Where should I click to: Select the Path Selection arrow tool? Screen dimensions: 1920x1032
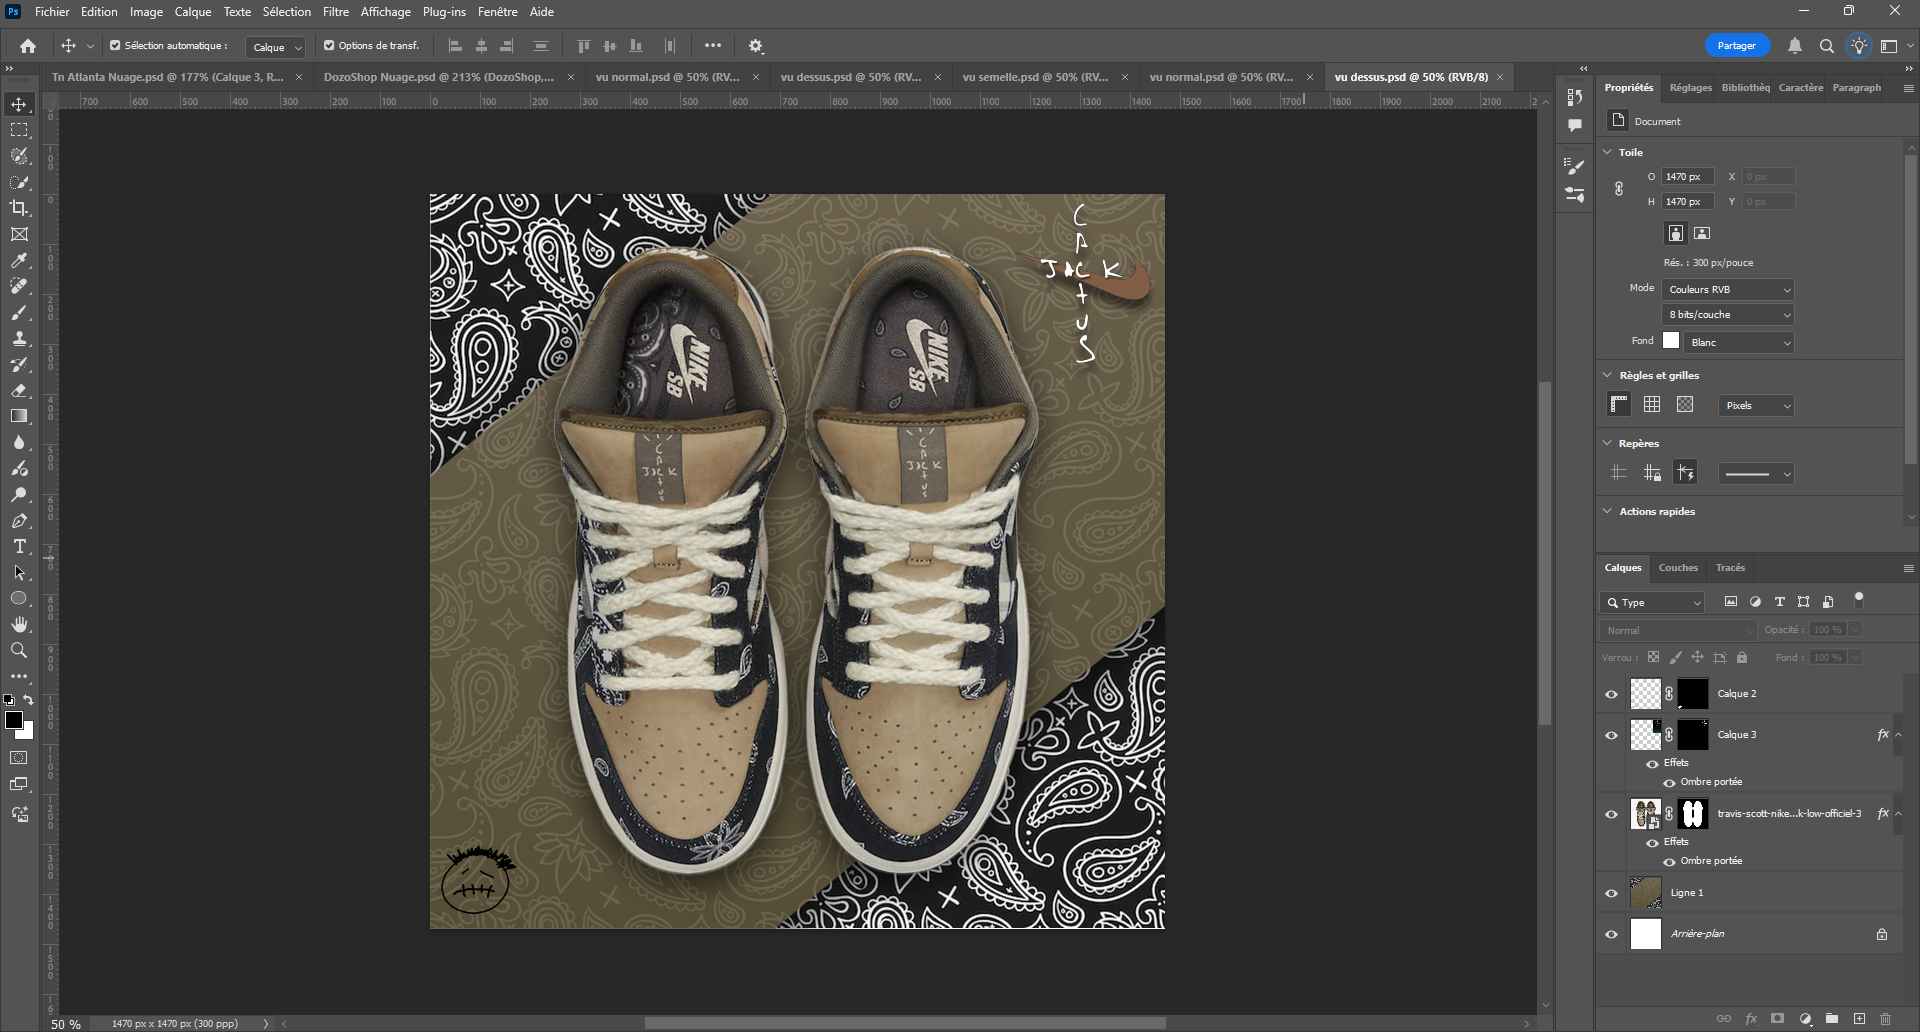(19, 572)
